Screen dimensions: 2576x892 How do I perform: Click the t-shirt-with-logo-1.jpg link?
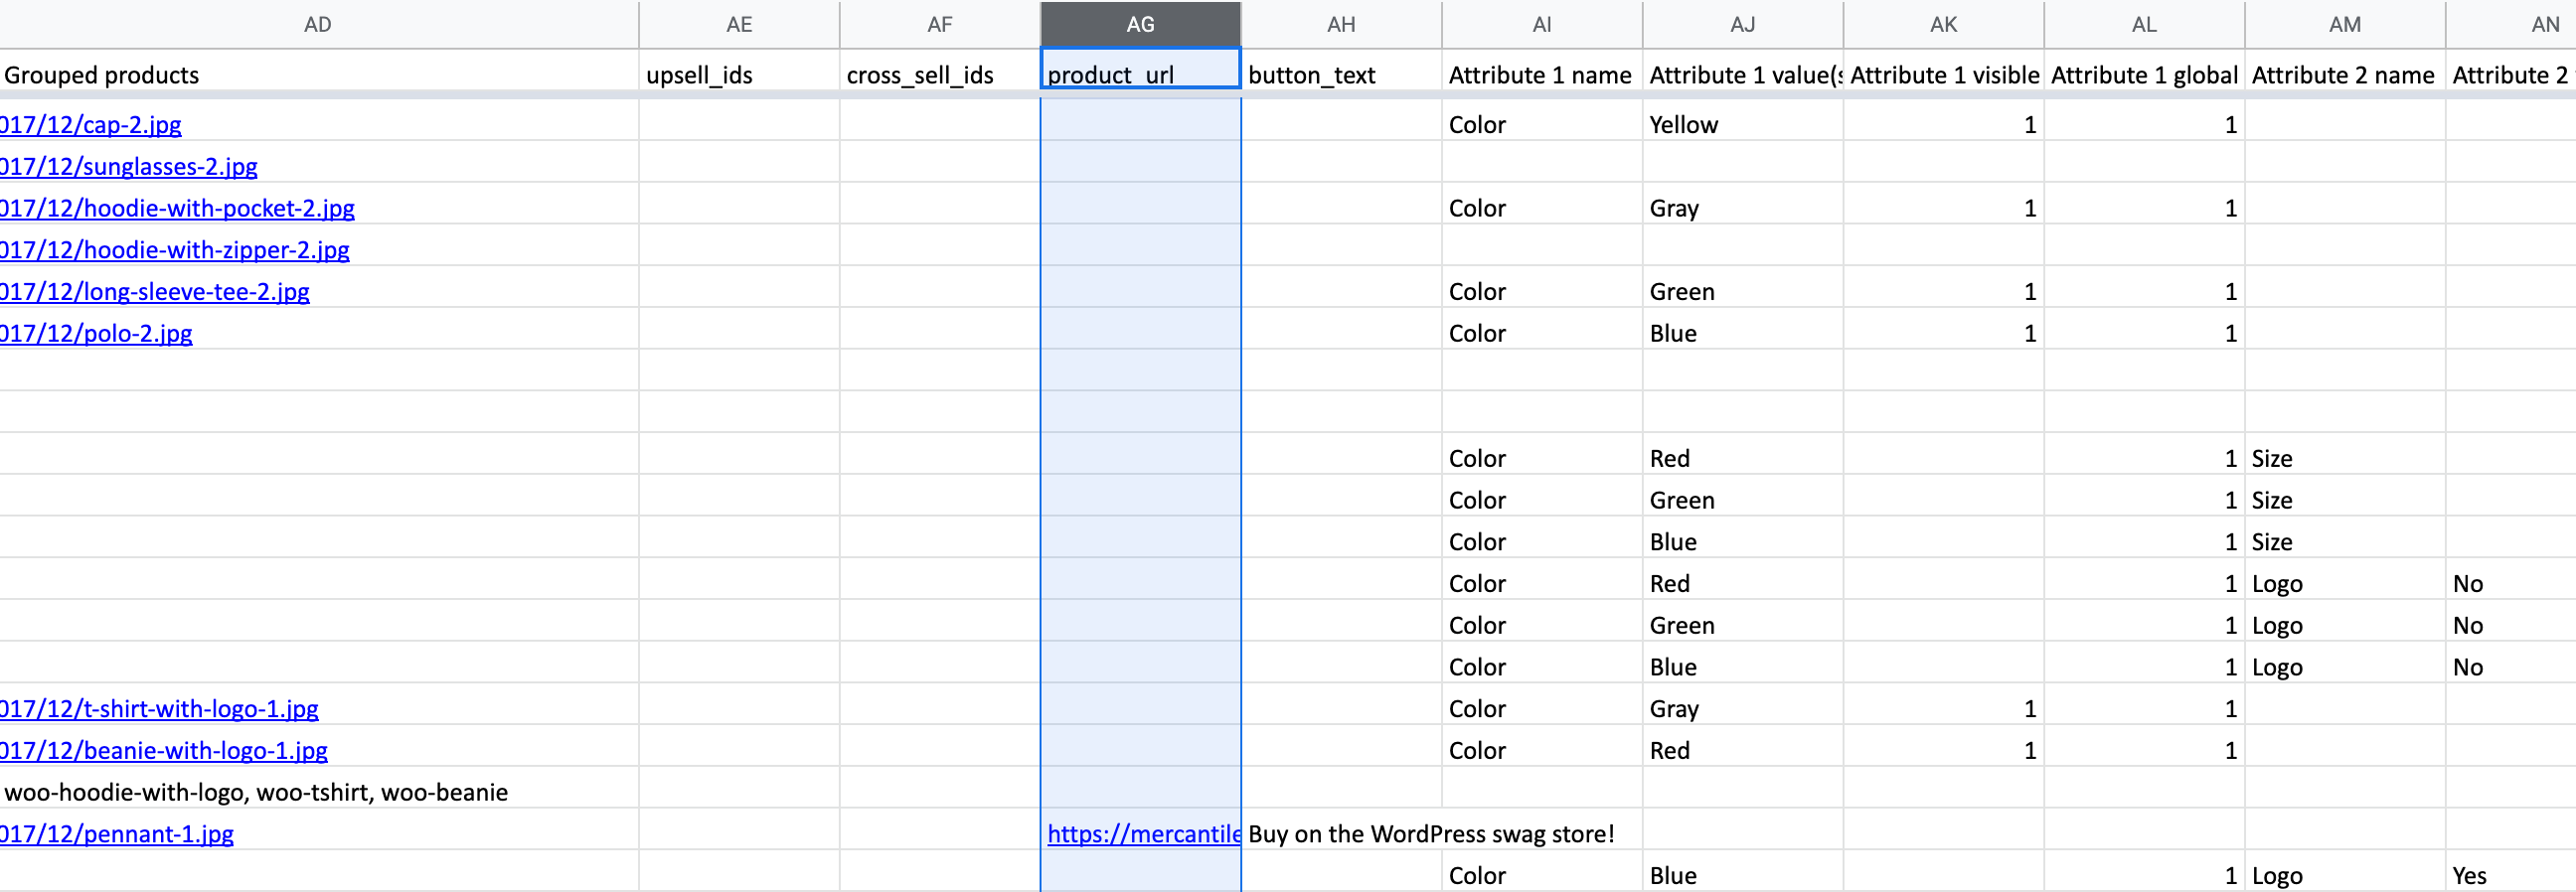160,709
